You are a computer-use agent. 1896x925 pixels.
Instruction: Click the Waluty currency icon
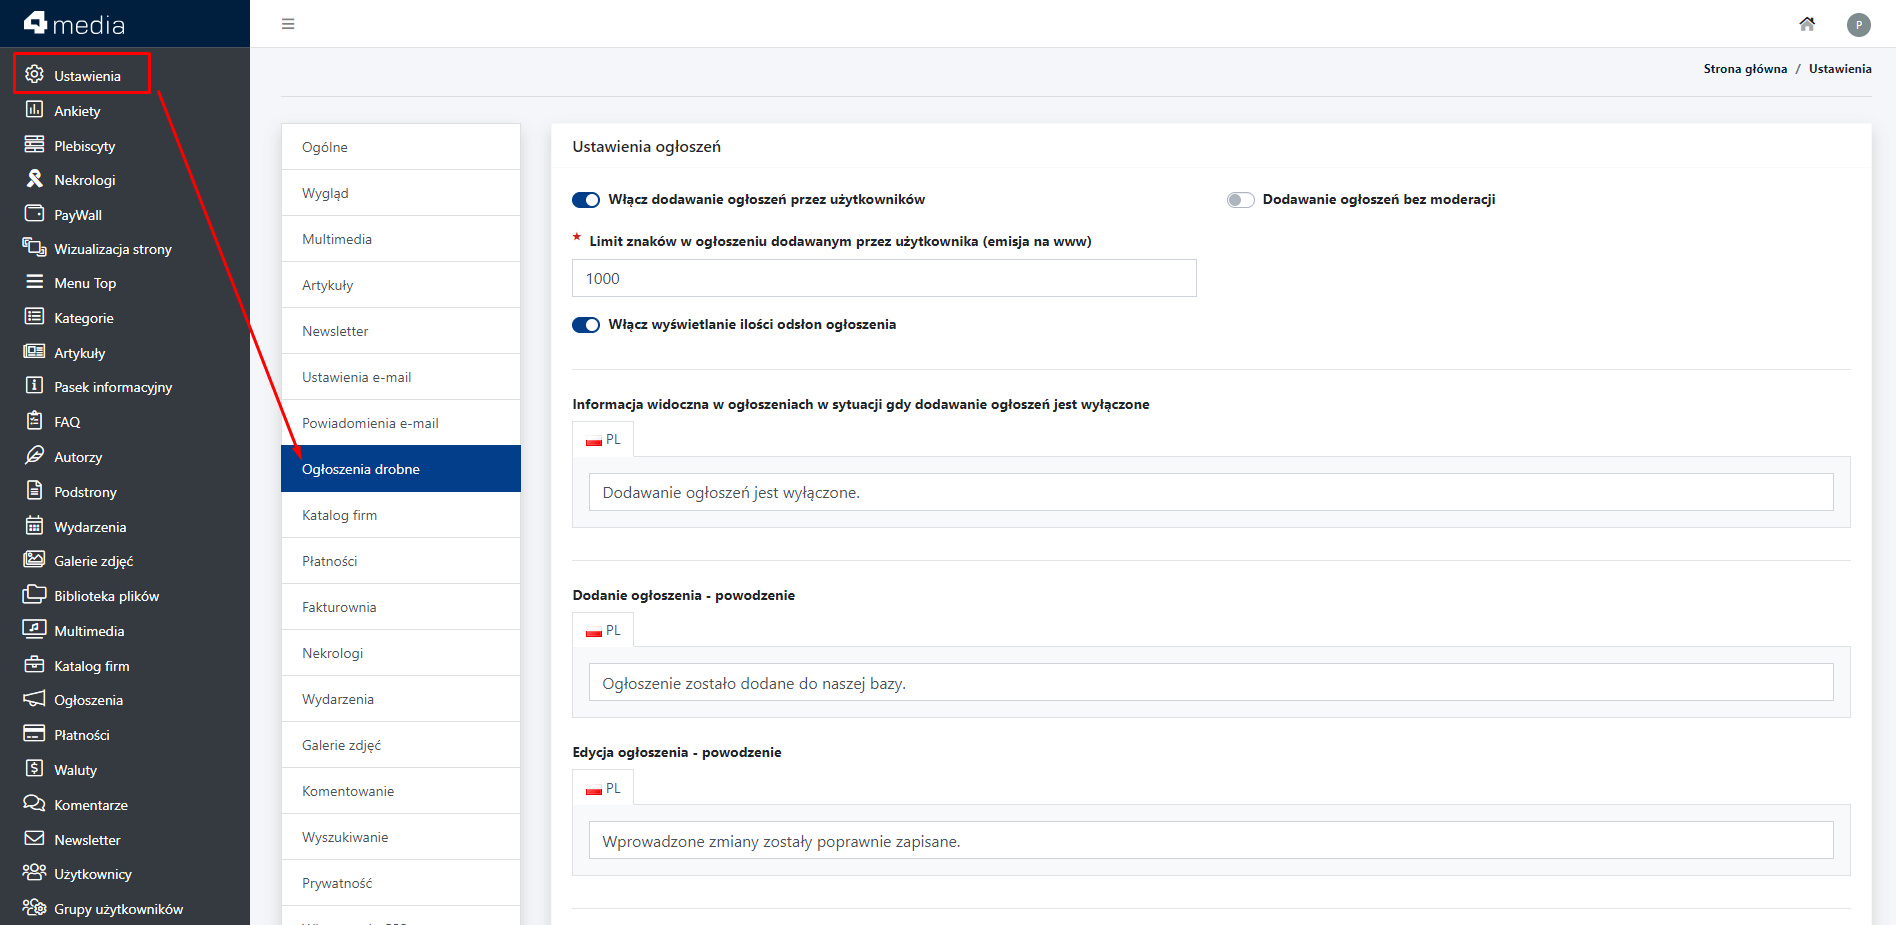(x=34, y=769)
